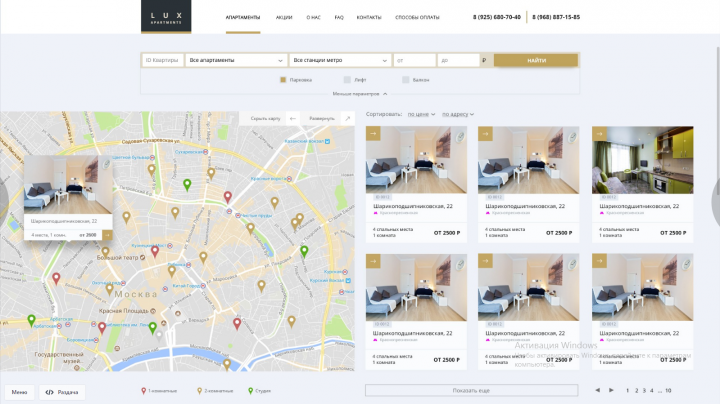The image size is (720, 404).
Task: Click the round badge icon on first listing photo
Action: [460, 137]
